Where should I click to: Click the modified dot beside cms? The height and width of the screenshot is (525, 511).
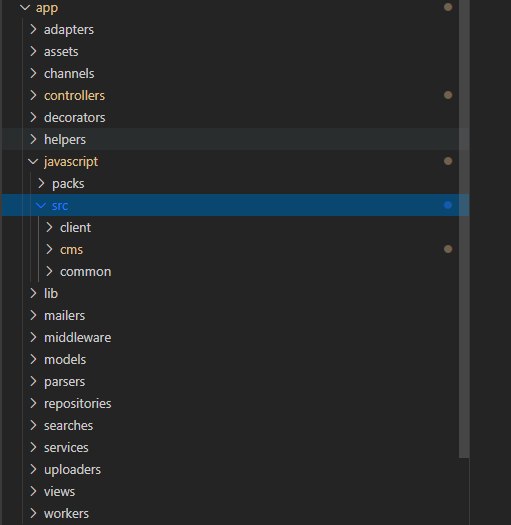(448, 249)
